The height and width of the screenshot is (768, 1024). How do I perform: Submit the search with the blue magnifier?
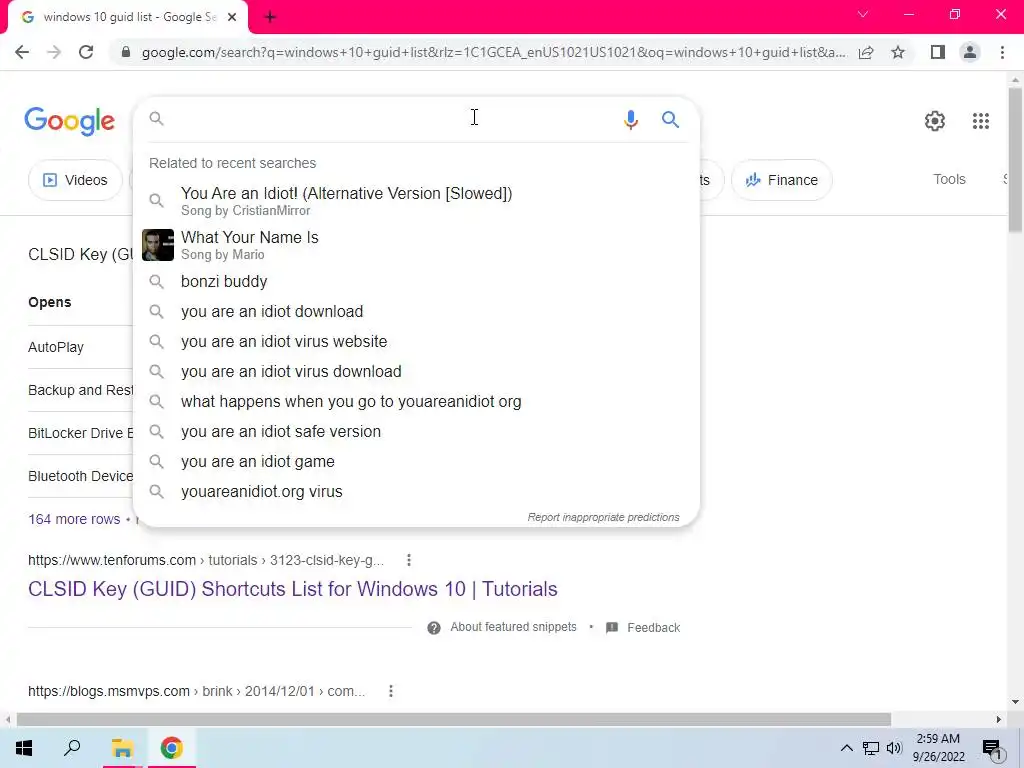pos(670,120)
